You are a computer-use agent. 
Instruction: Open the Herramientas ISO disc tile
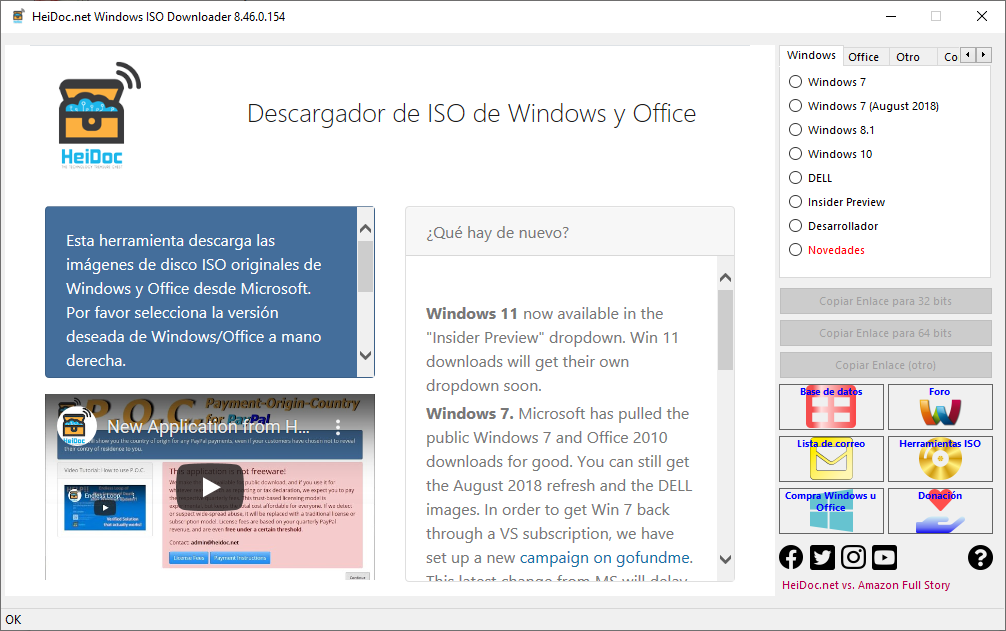(939, 459)
